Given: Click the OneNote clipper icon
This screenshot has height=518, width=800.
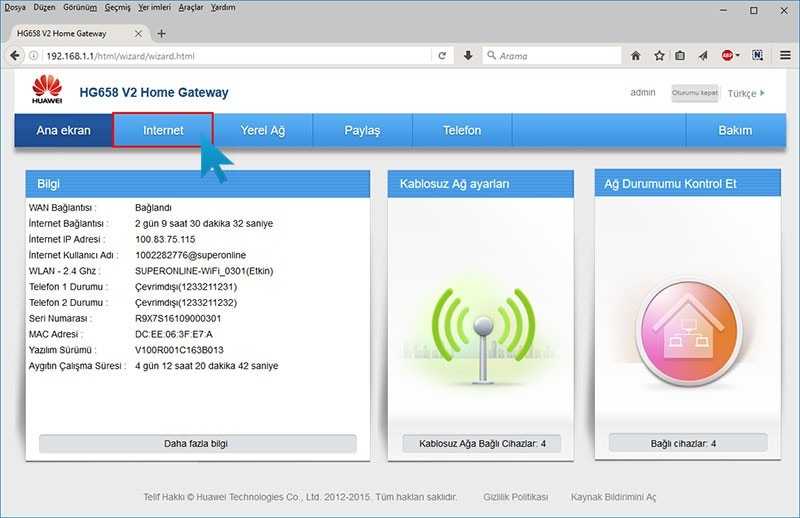Looking at the screenshot, I should point(758,56).
